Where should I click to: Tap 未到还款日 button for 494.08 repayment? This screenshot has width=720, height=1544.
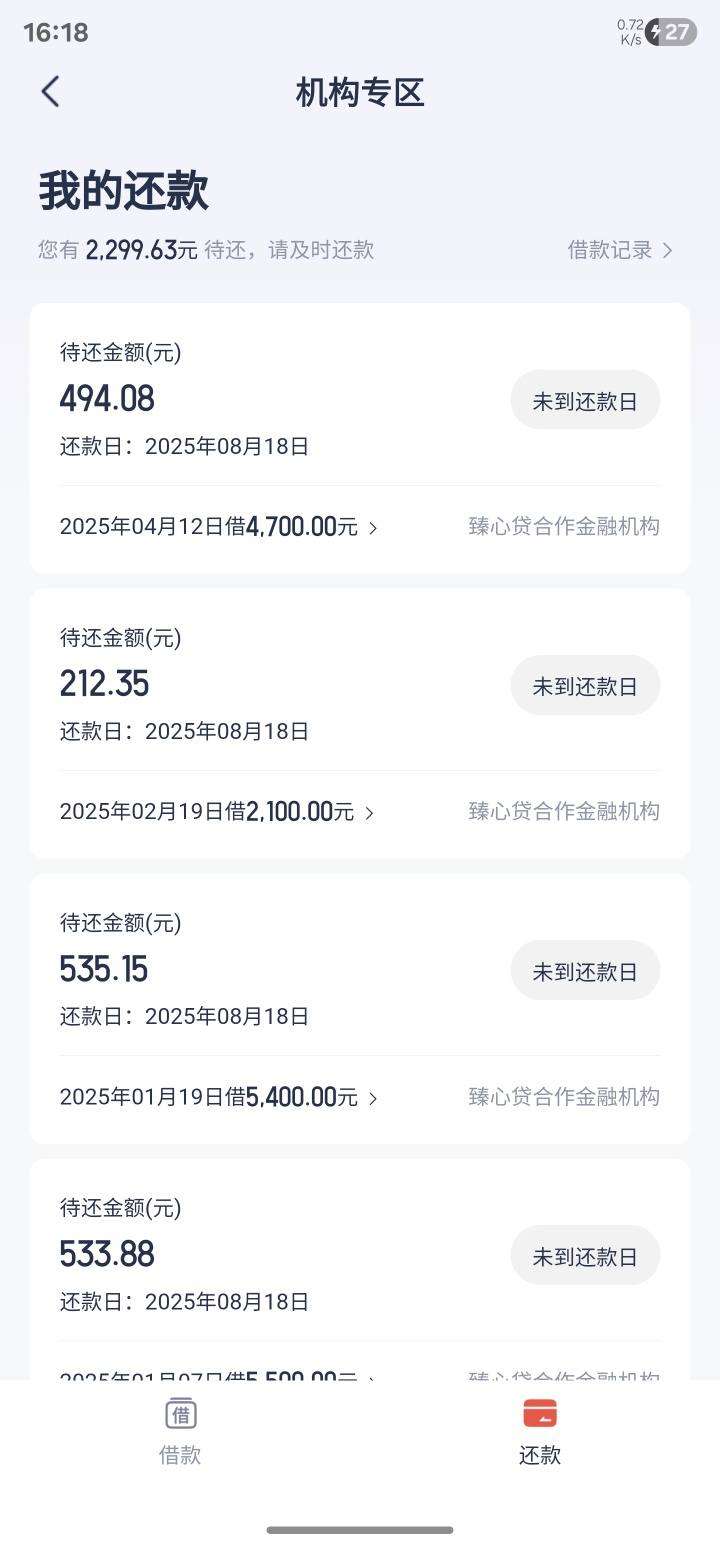tap(585, 400)
